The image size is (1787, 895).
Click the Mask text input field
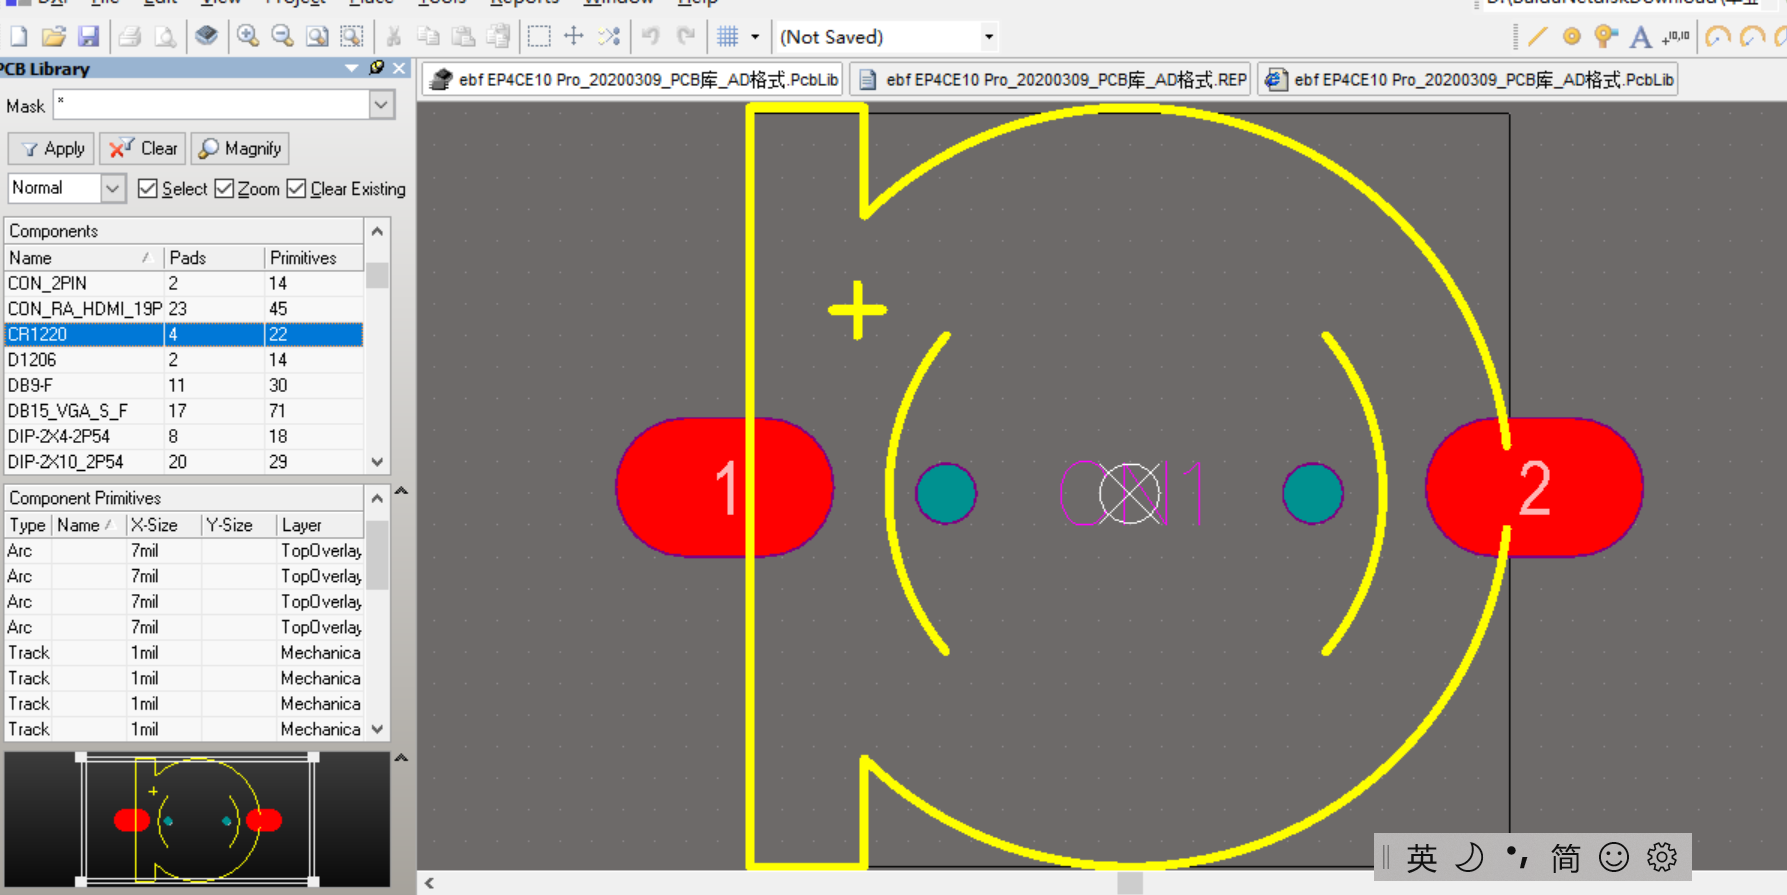click(212, 105)
